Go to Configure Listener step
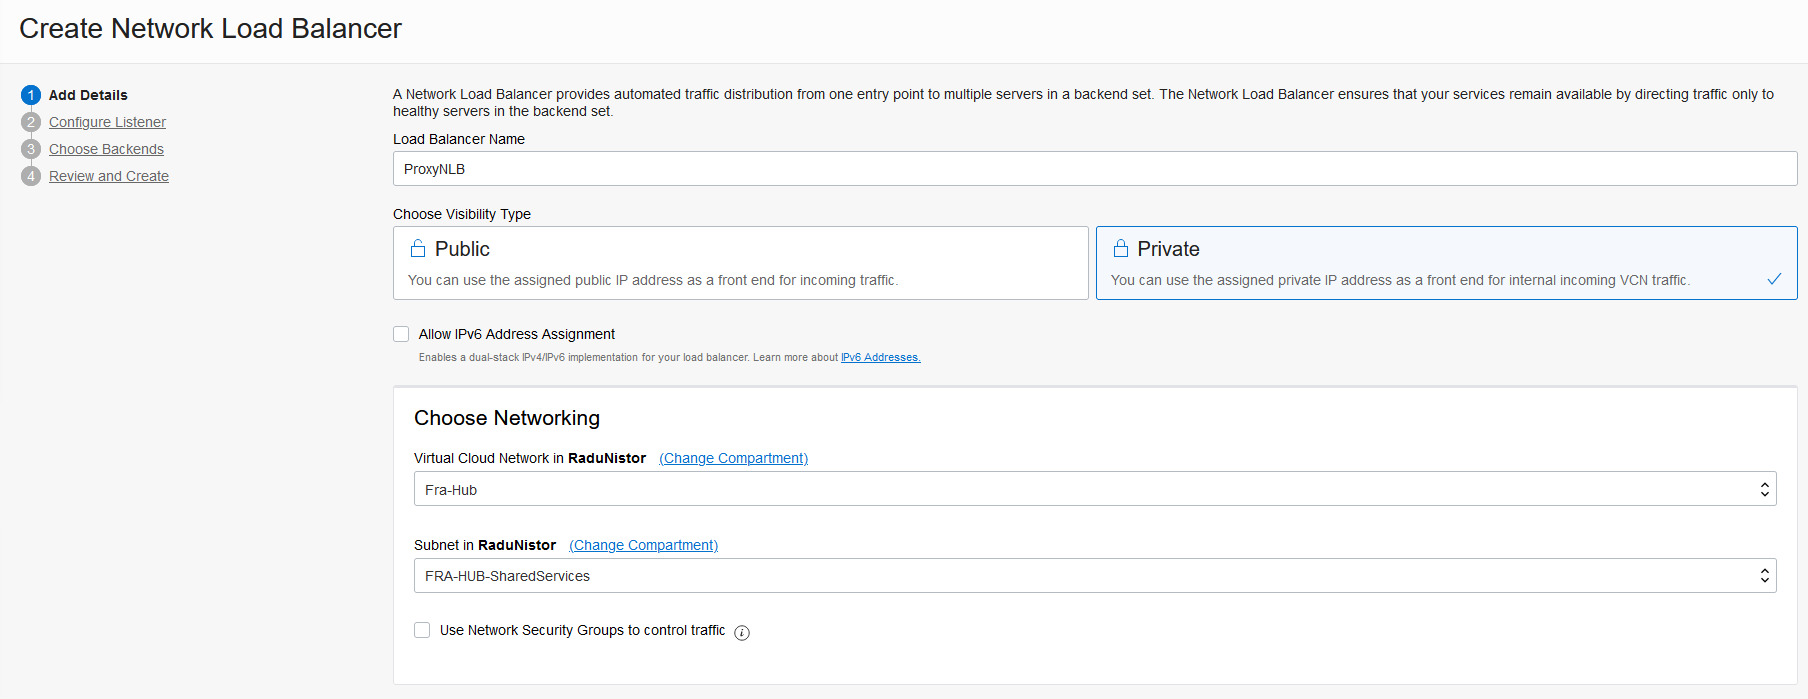Image resolution: width=1808 pixels, height=699 pixels. pos(107,122)
